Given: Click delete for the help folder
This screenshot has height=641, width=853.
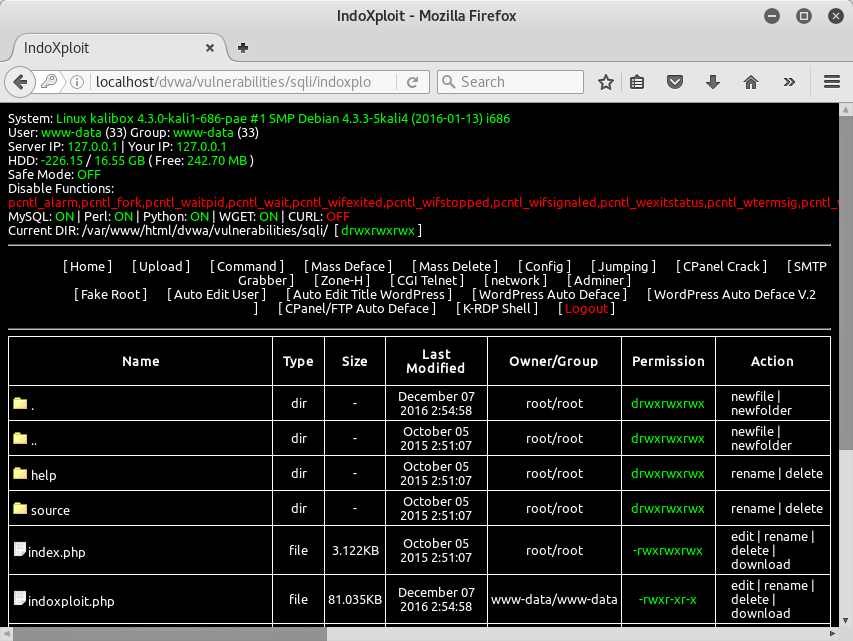Looking at the screenshot, I should (x=804, y=473).
